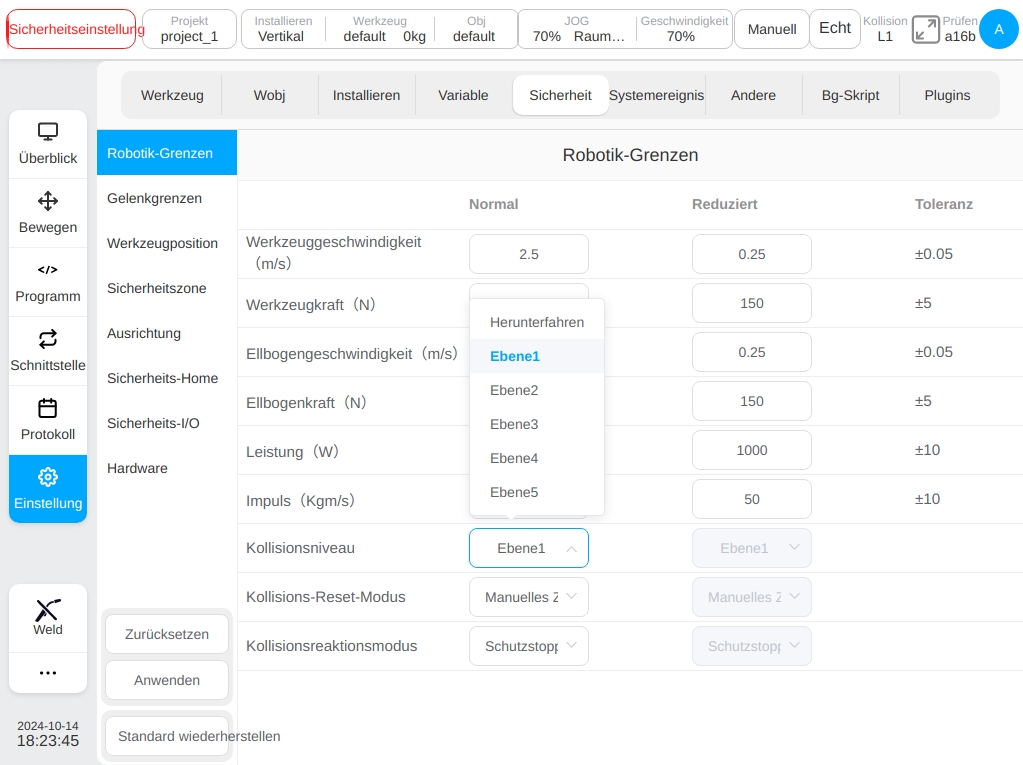Expand the Kollisions-Reset-Modus normal dropdown
Screen dimensions: 1023x765
pos(528,597)
